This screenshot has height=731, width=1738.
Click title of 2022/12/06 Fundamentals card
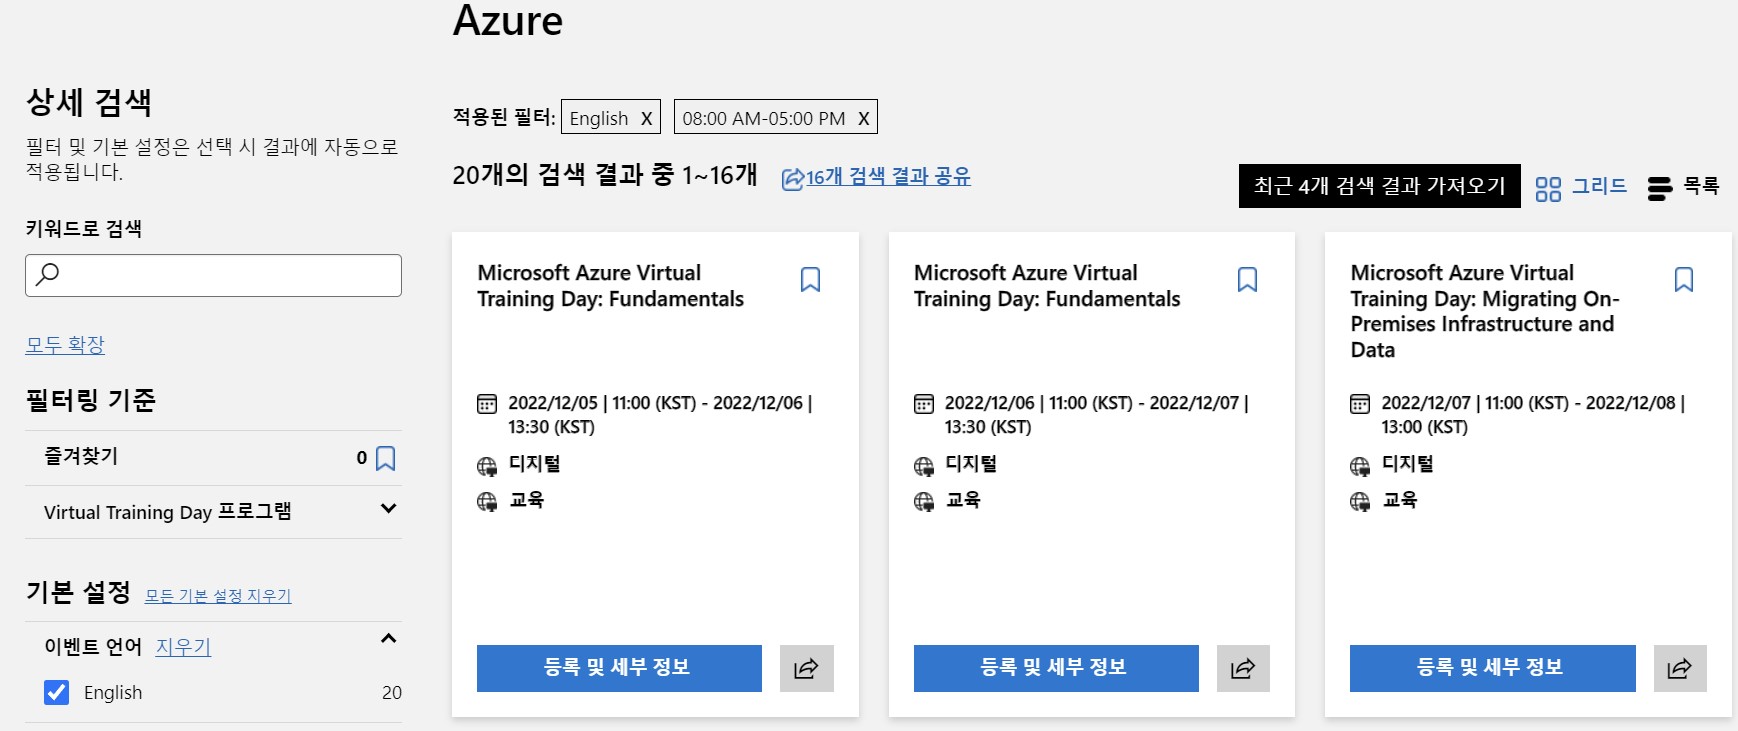tap(1047, 286)
